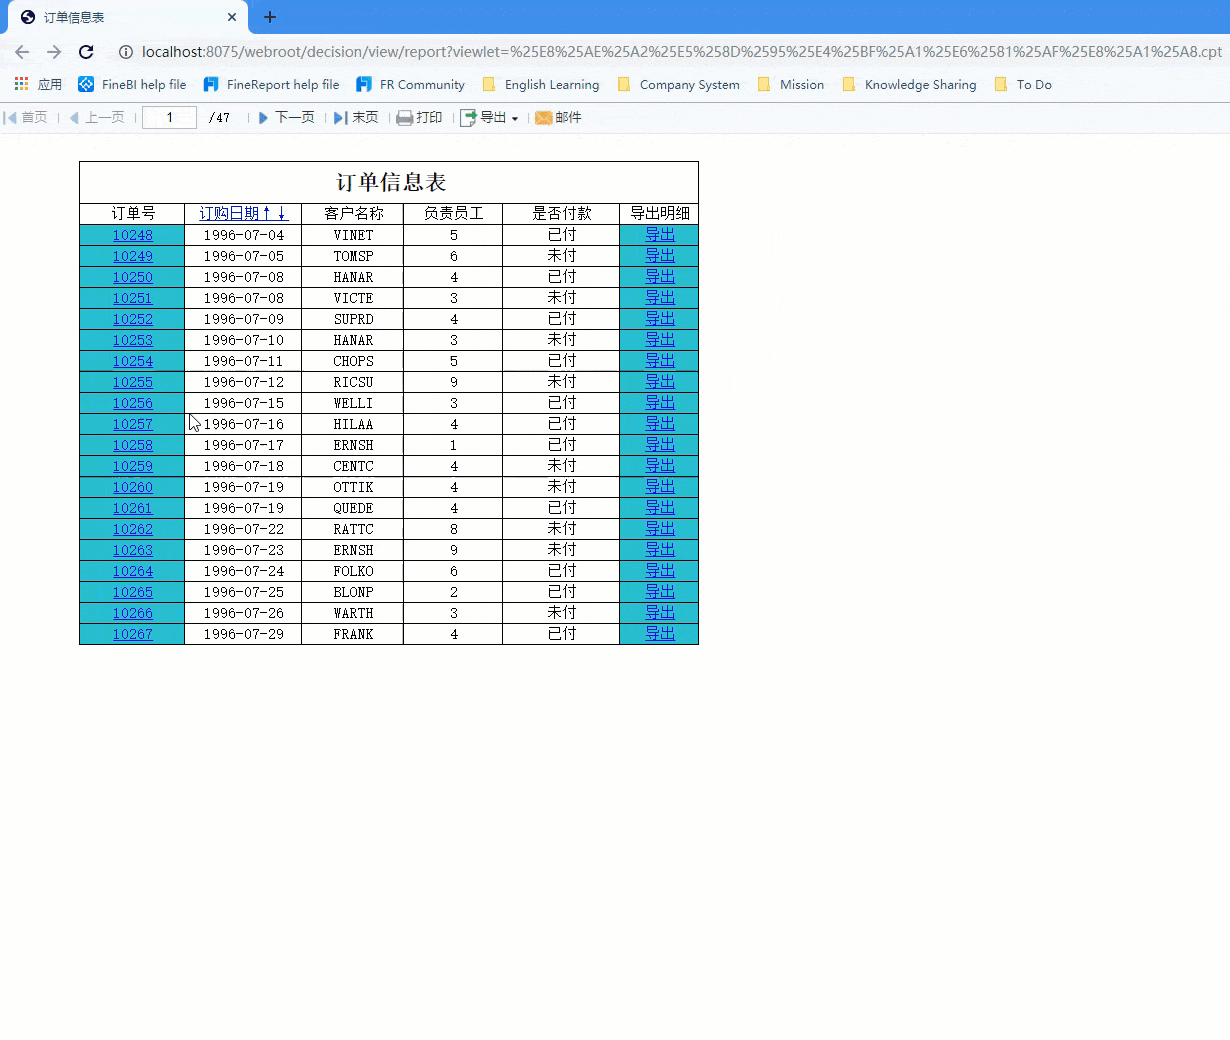Close the 订单信息表 browser tab
The width and height of the screenshot is (1230, 1040).
(x=232, y=17)
